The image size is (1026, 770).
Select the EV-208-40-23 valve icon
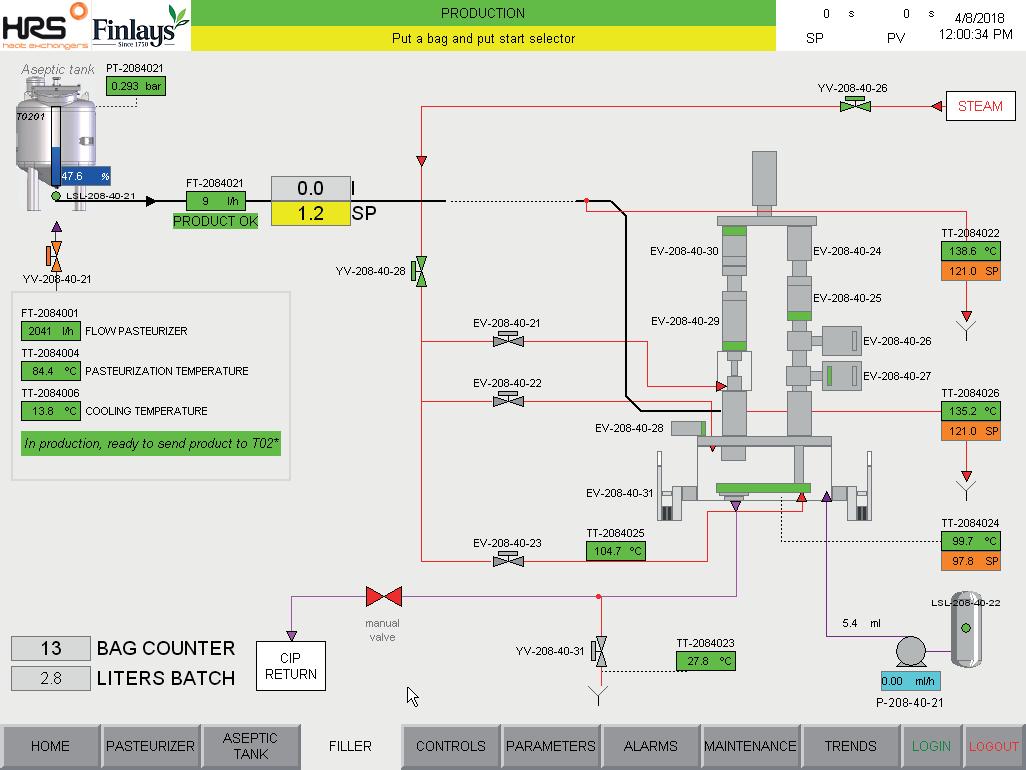[508, 559]
